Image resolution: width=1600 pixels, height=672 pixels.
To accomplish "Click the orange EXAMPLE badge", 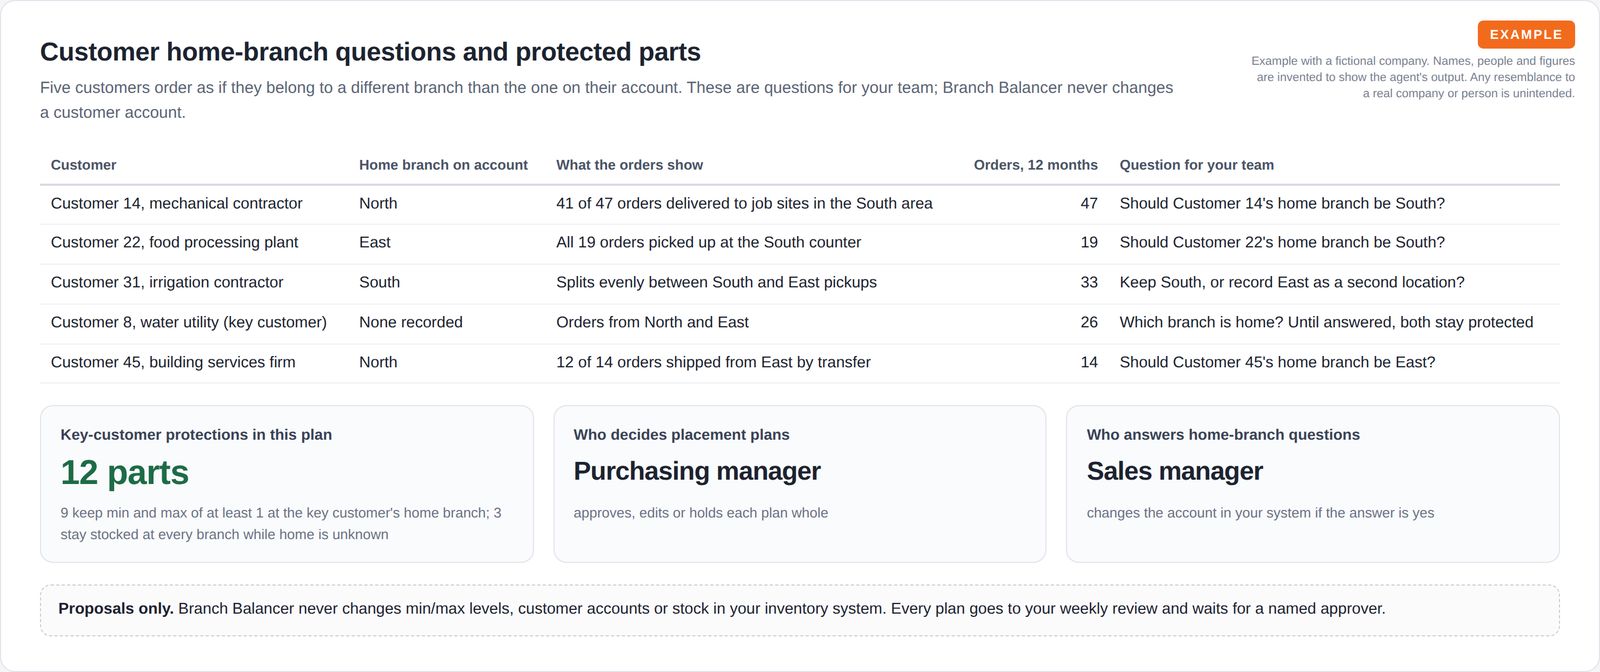I will pyautogui.click(x=1526, y=34).
